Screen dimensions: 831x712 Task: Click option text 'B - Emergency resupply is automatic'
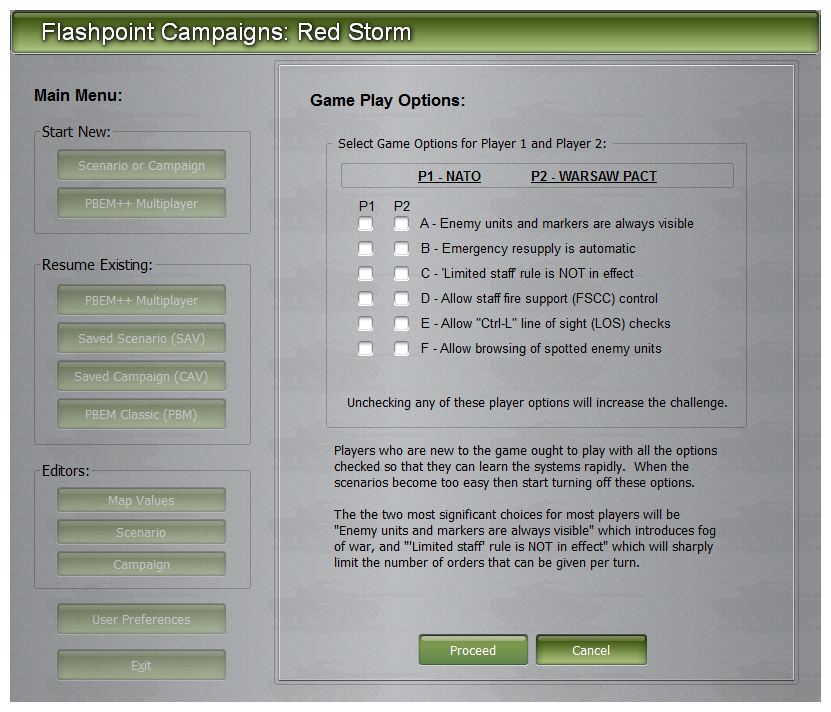[x=528, y=249]
